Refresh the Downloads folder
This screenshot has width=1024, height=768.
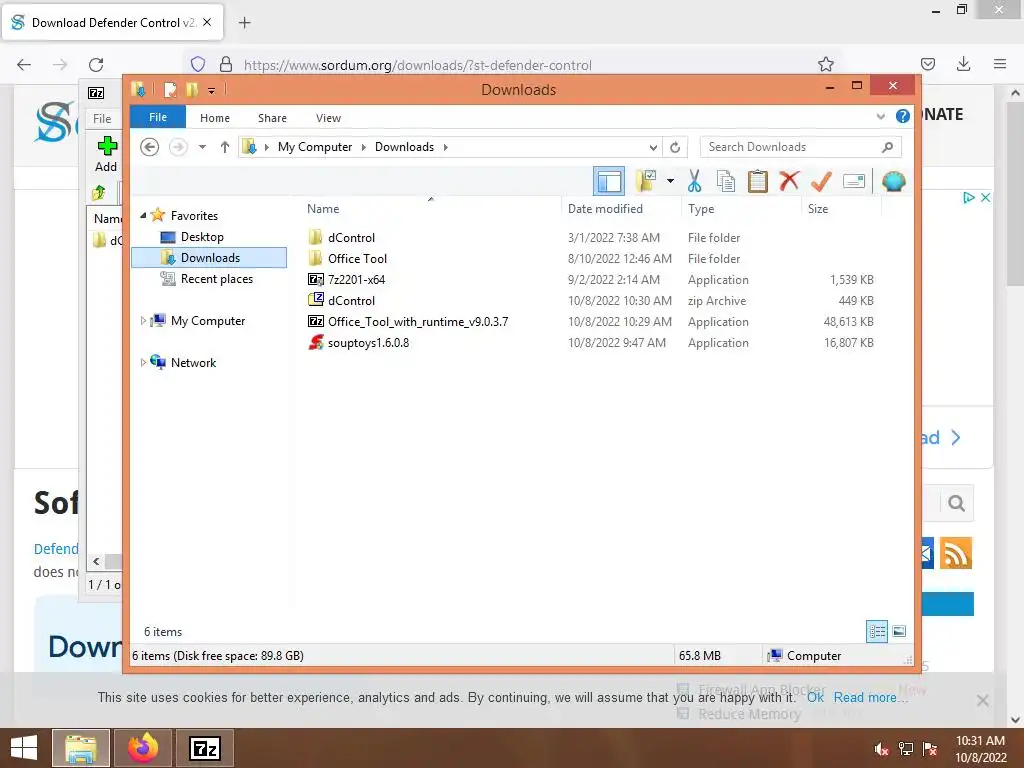coord(675,147)
